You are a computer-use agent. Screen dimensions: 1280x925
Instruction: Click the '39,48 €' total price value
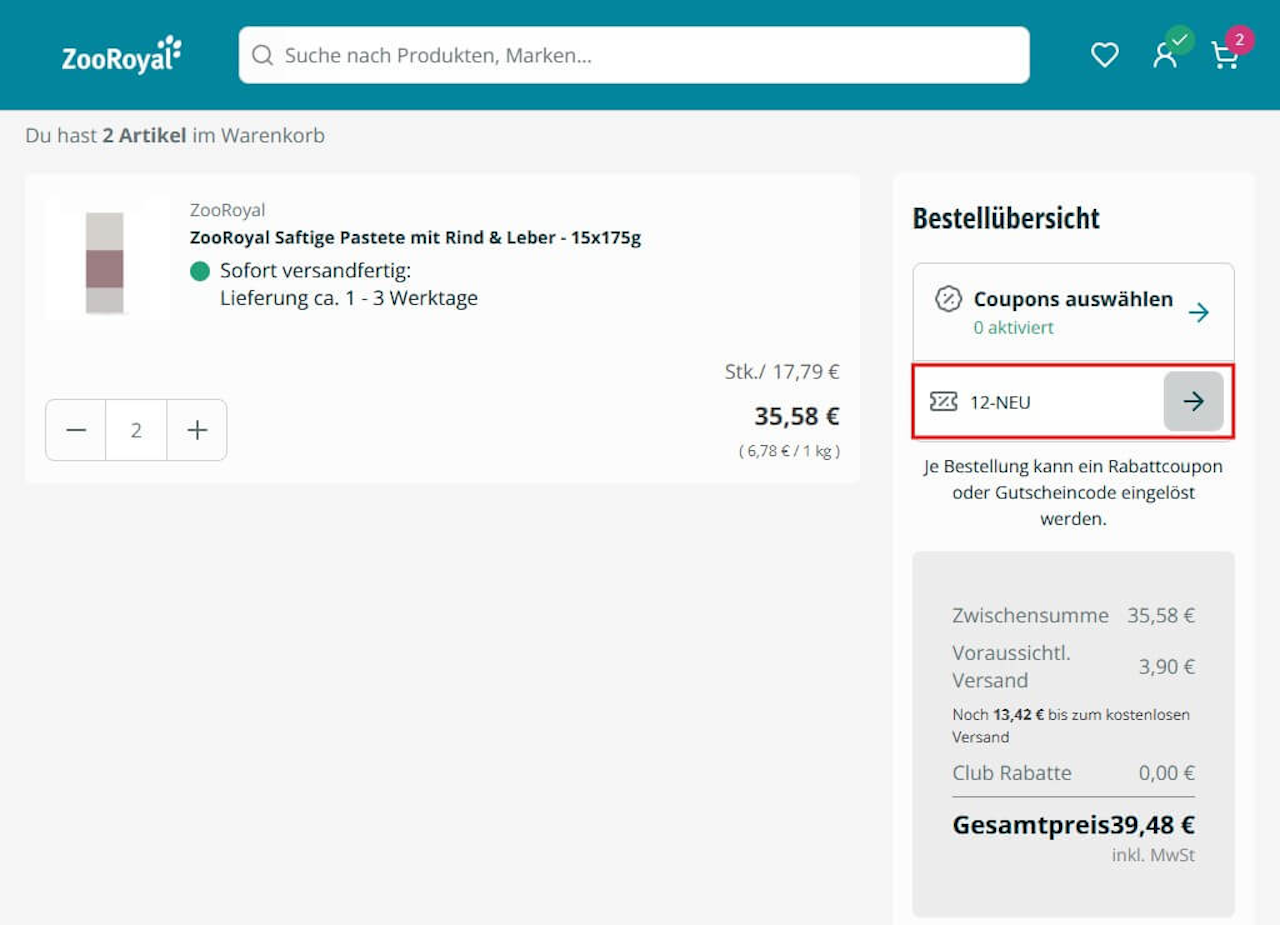tap(1152, 825)
